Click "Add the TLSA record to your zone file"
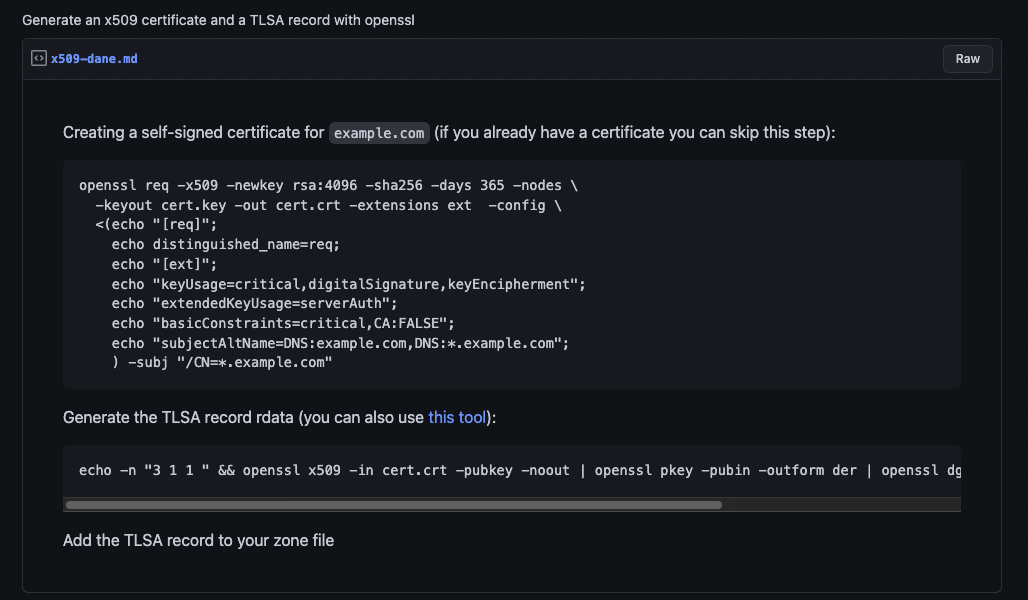The image size is (1028, 600). [x=198, y=540]
